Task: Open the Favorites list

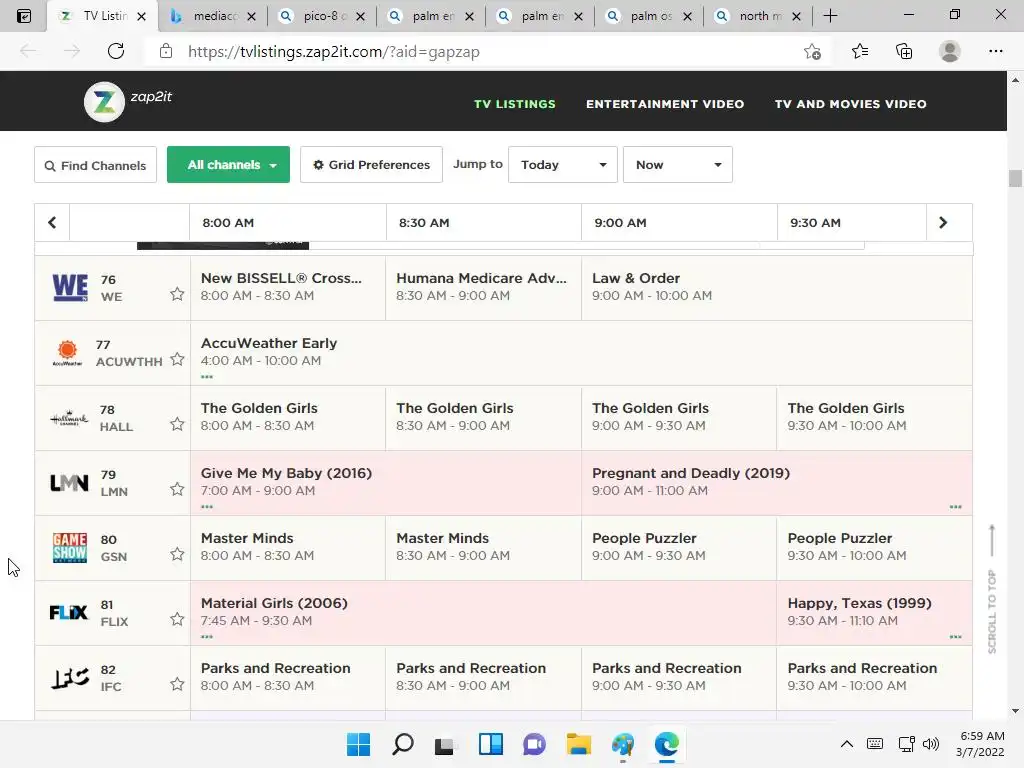Action: click(x=860, y=52)
